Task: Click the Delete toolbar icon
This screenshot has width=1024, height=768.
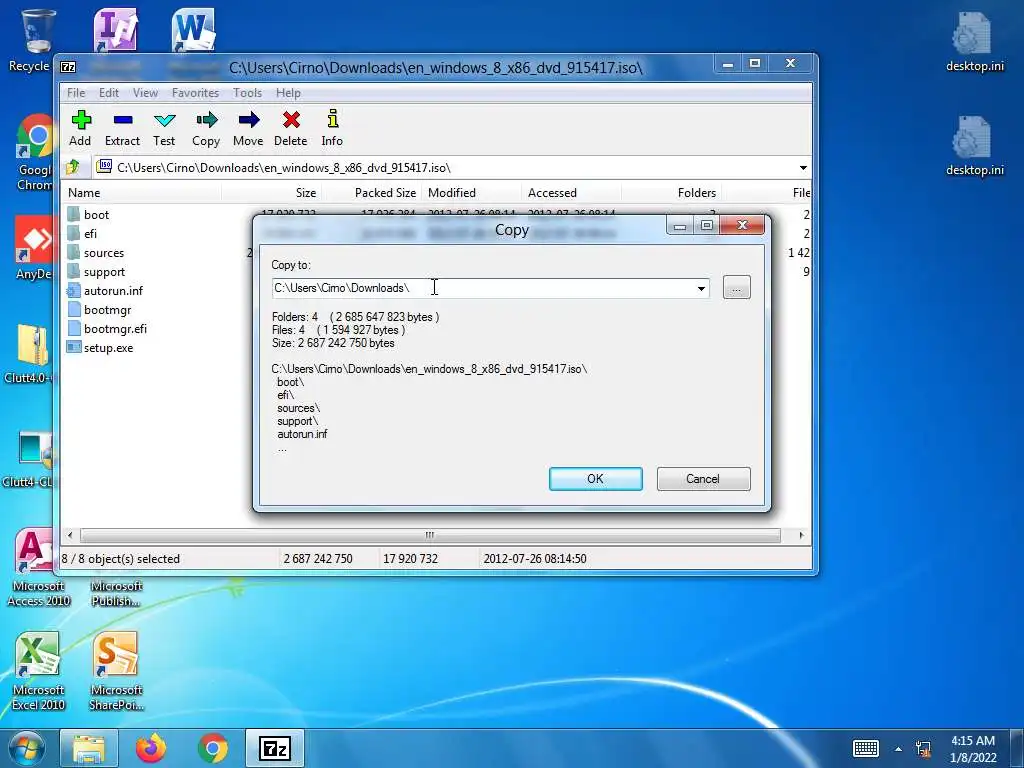Action: tap(291, 120)
